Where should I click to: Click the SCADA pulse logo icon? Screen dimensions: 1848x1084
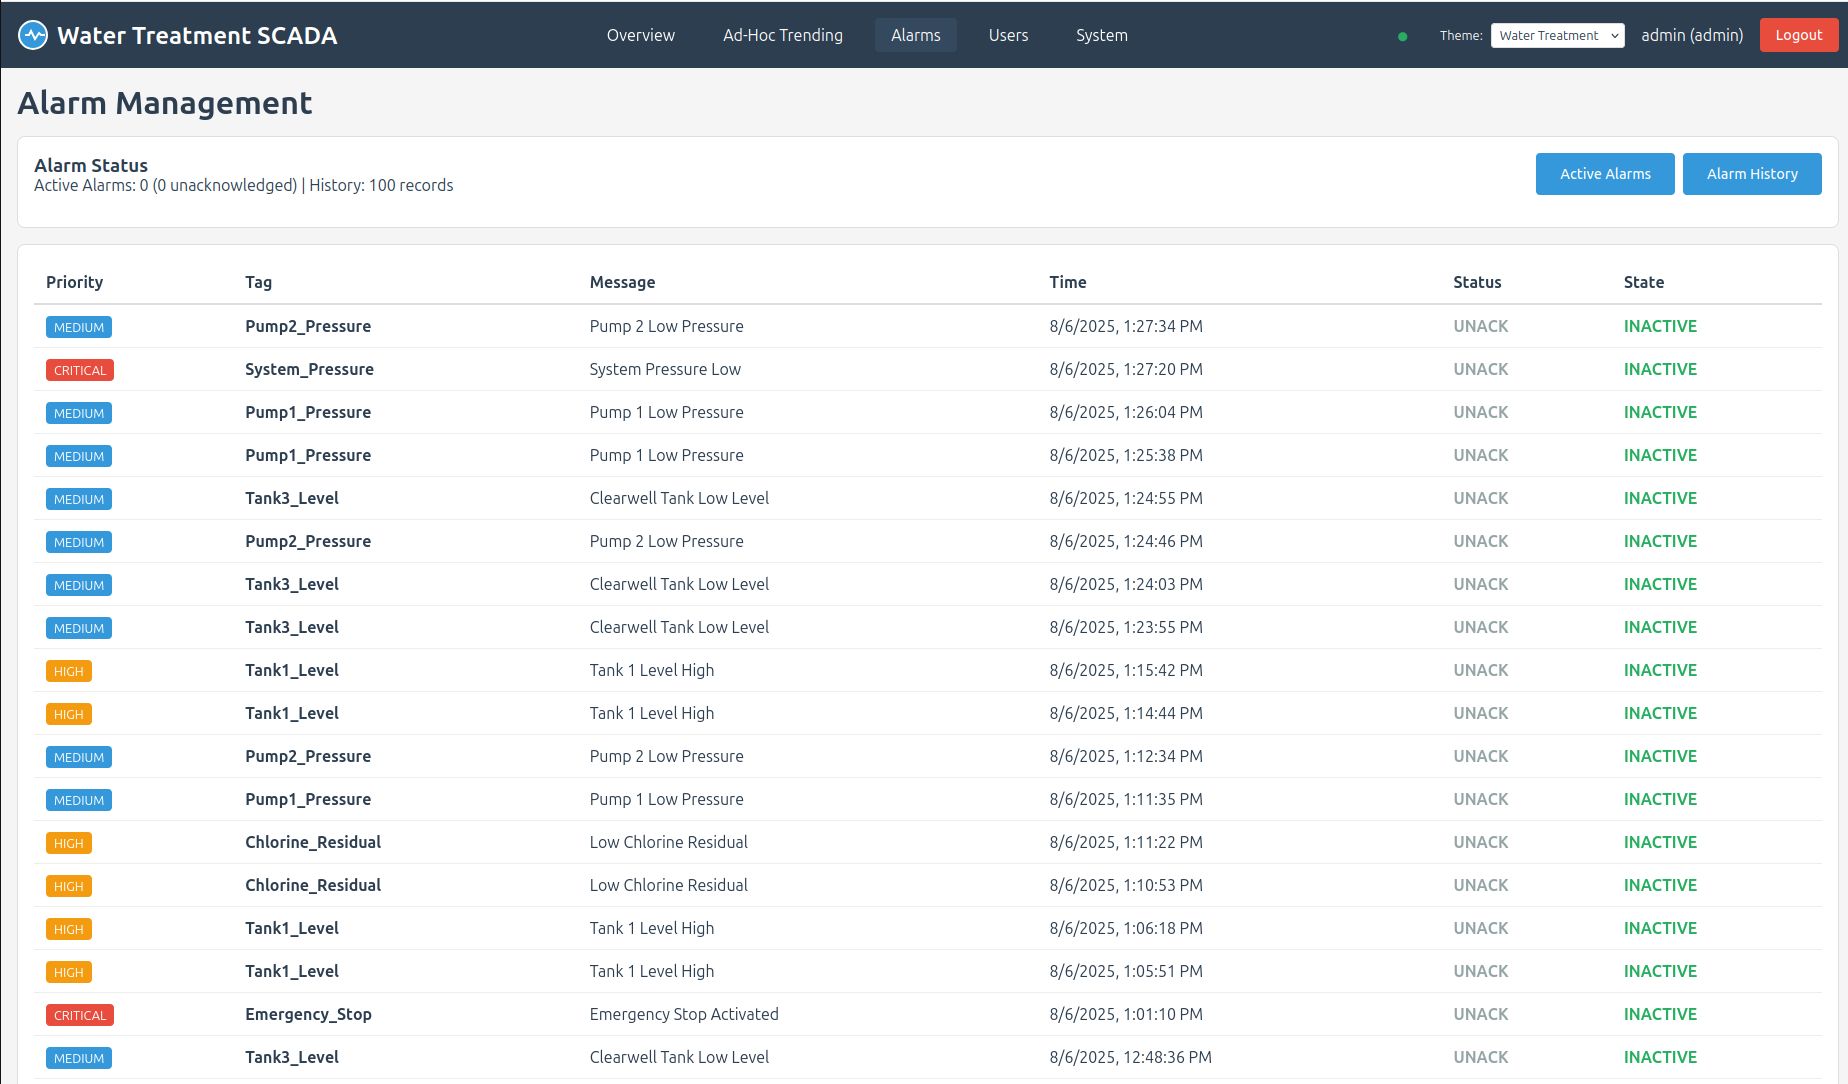33,35
